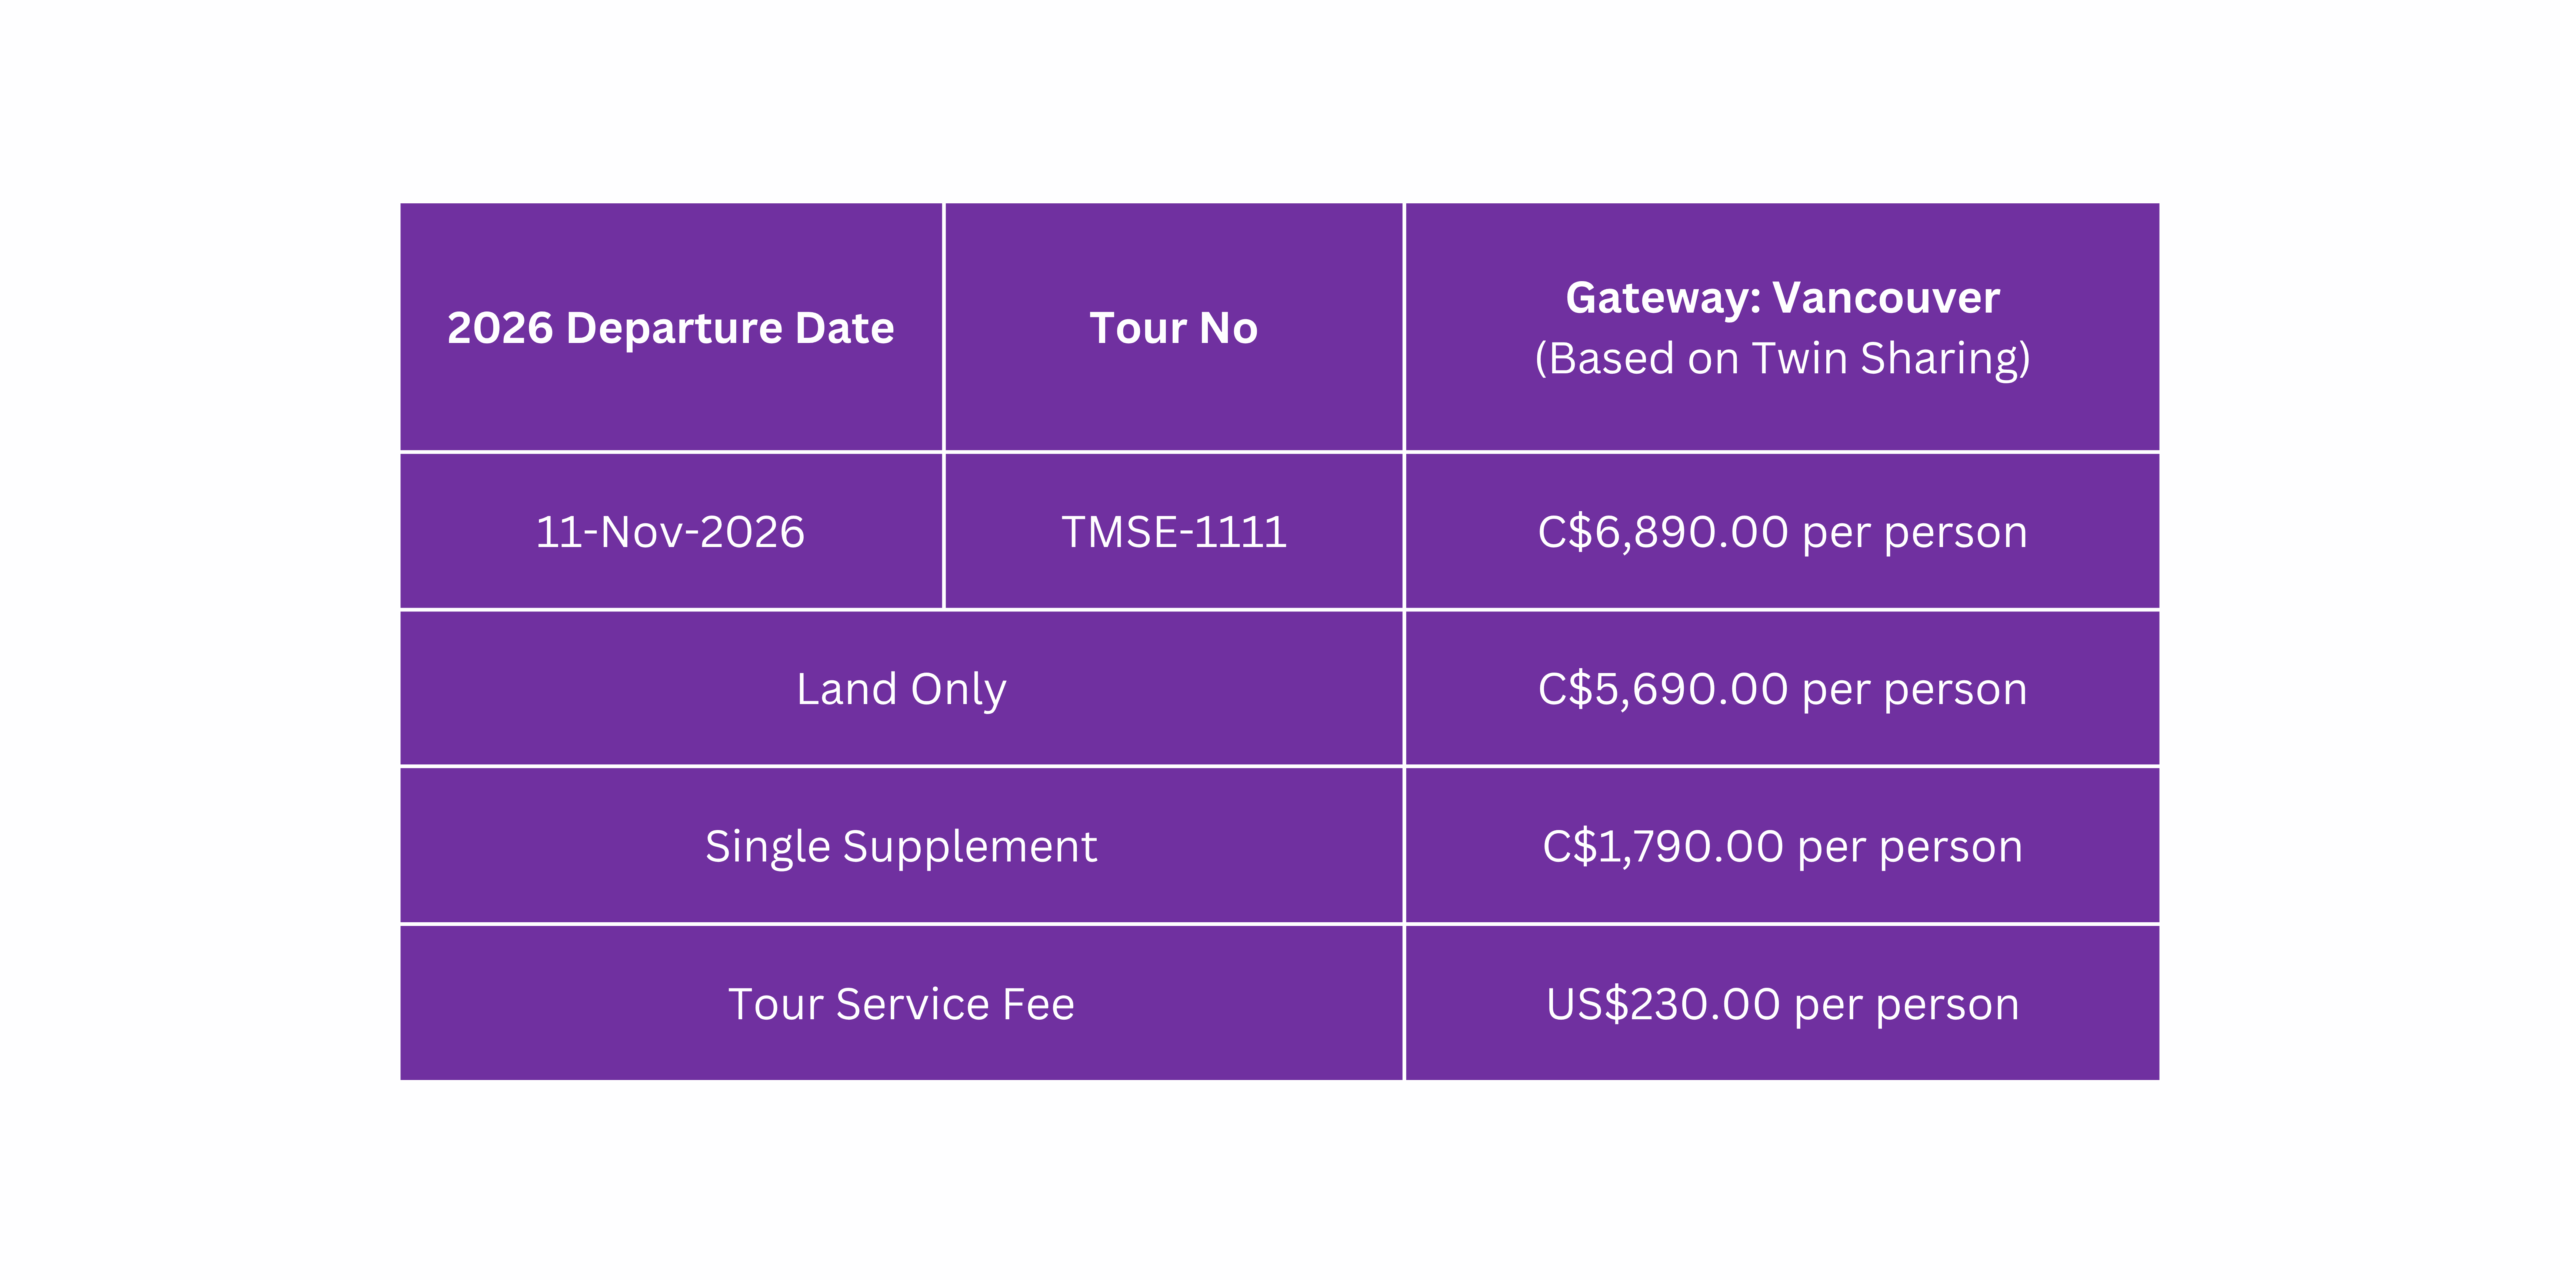Select the word Supplement in the table
This screenshot has height=1280, width=2560.
coord(970,847)
